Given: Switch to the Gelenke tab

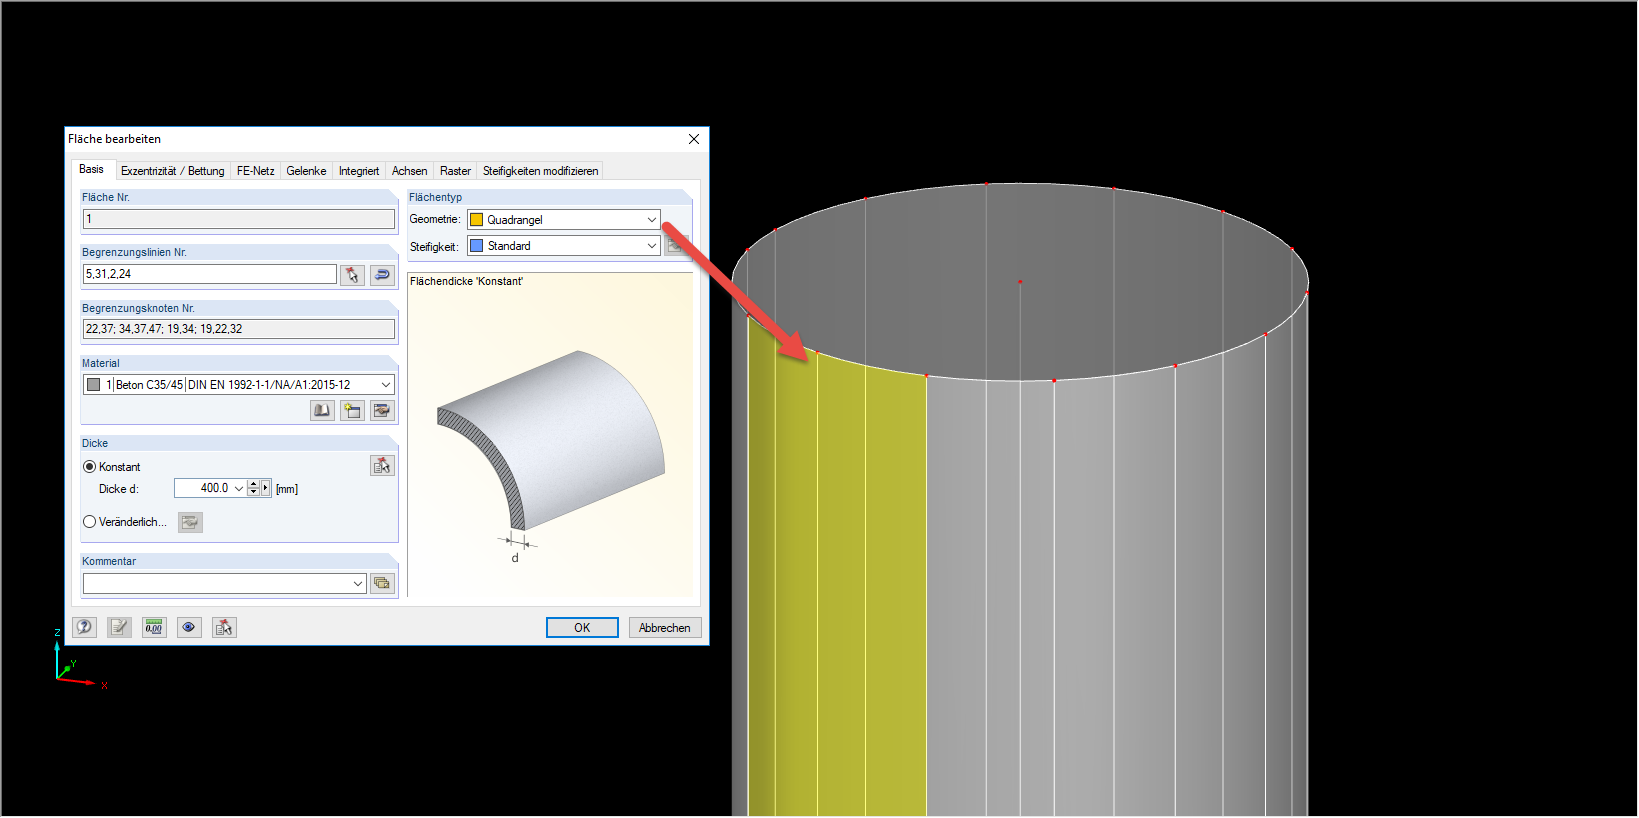Looking at the screenshot, I should tap(306, 171).
